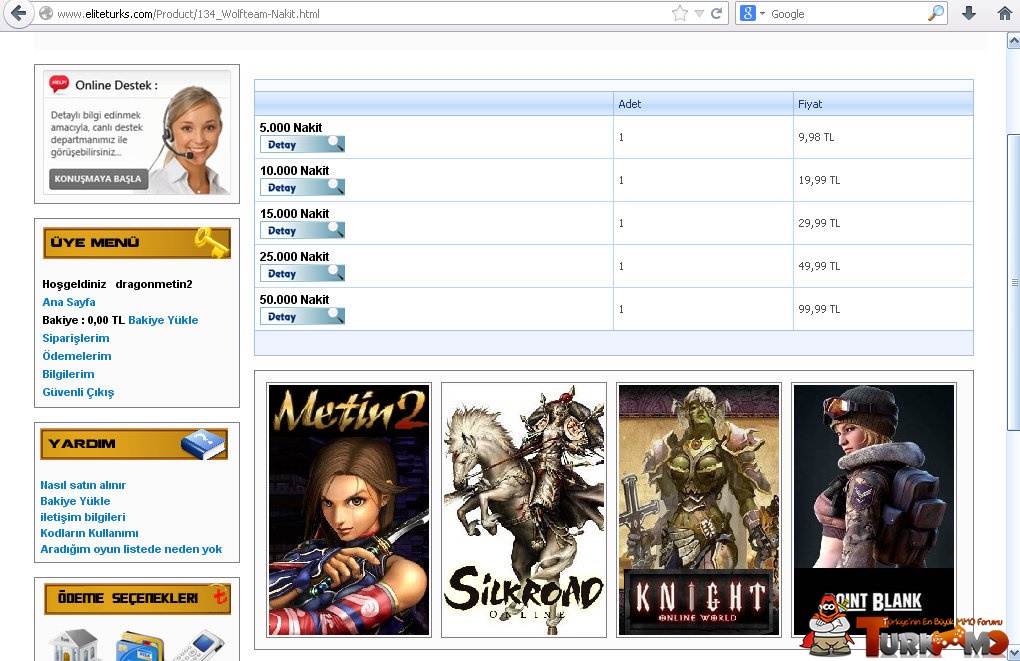Select the Point Blank game banner
The width and height of the screenshot is (1020, 661).
pyautogui.click(x=874, y=510)
